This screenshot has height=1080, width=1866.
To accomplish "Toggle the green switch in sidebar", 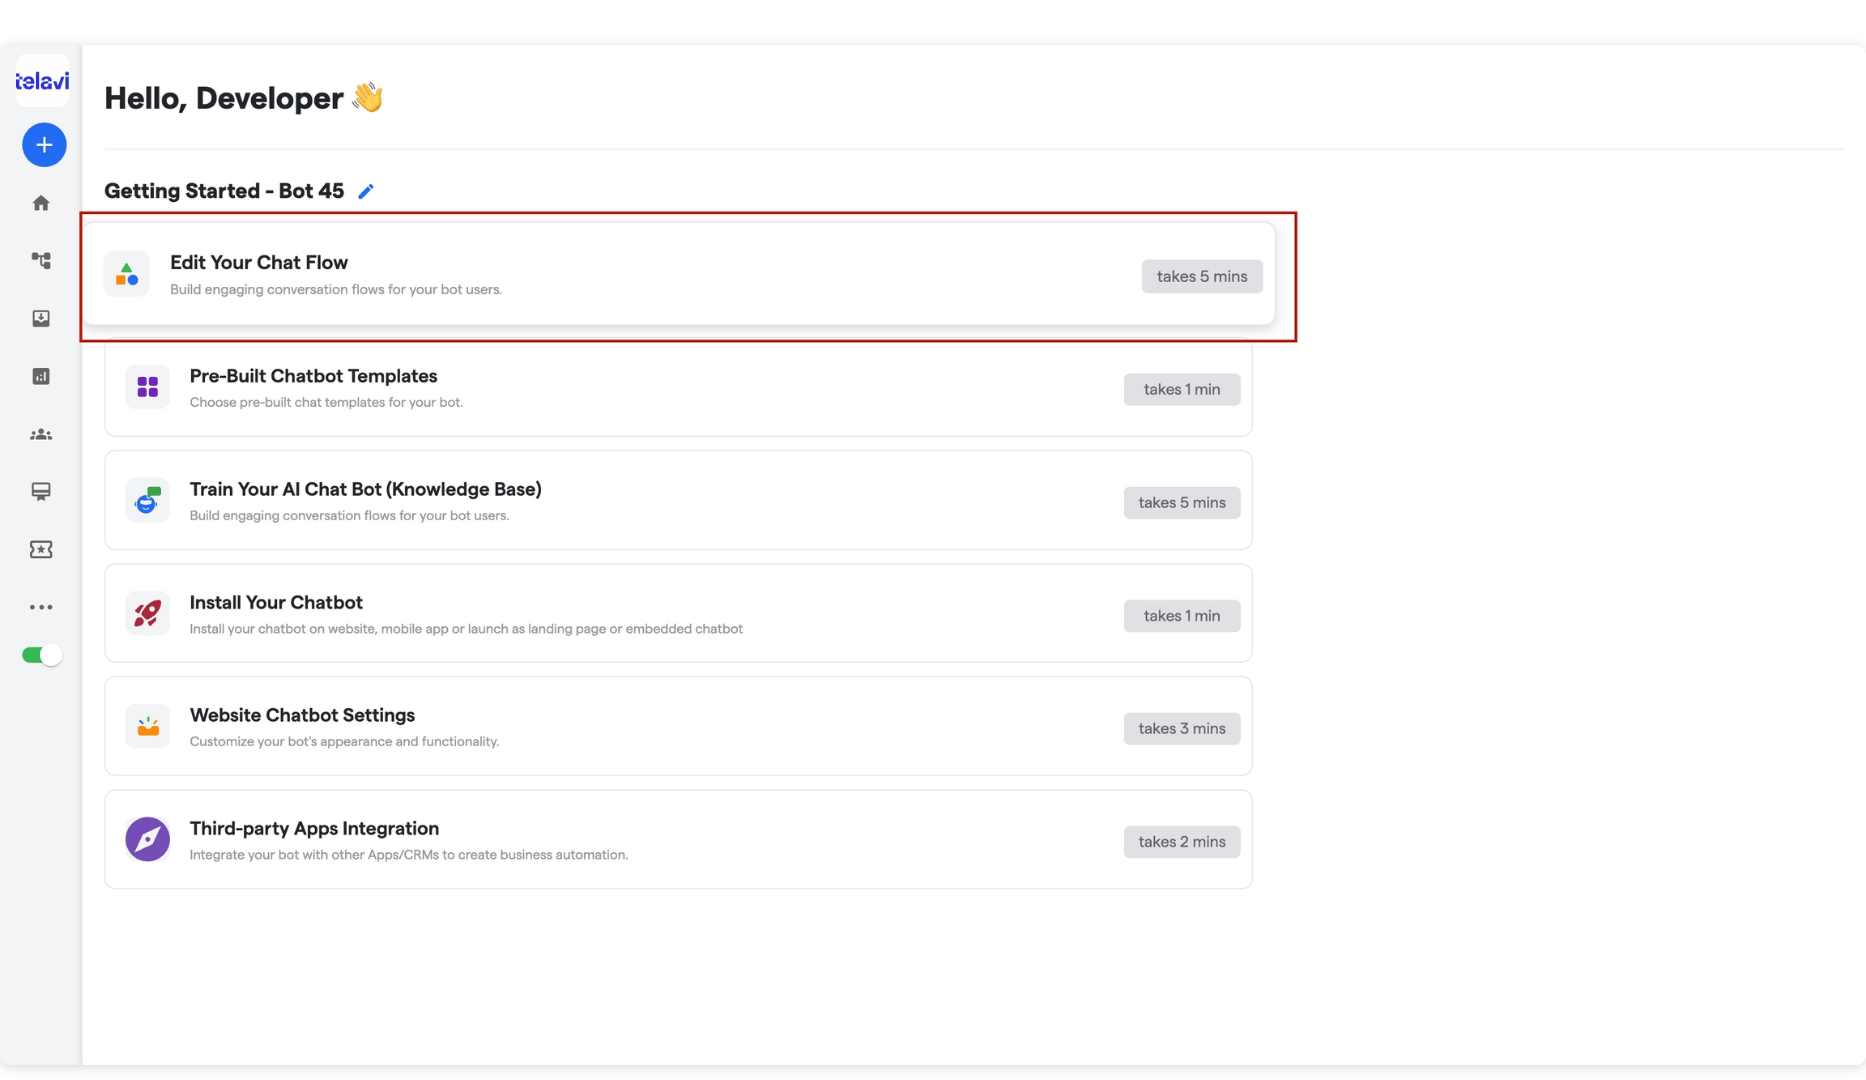I will coord(42,655).
